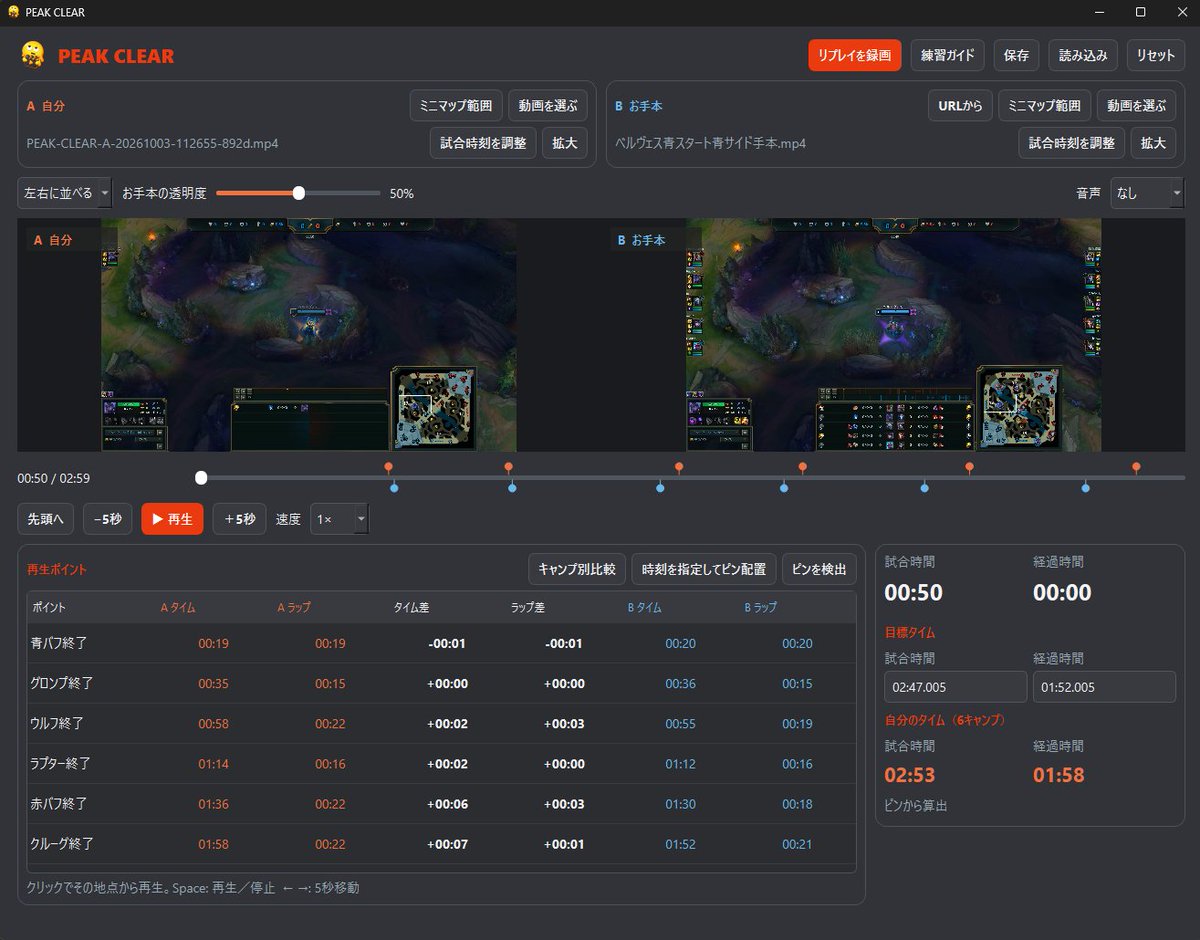This screenshot has width=1200, height=940.
Task: Select the ウルフ終了 row
Action: [441, 723]
